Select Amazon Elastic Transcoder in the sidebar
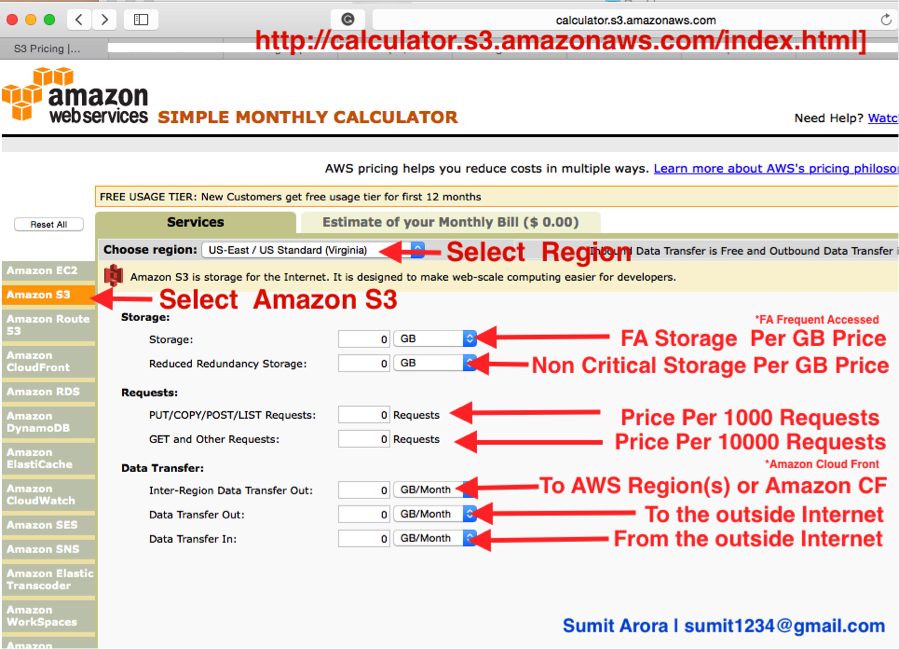 tap(49, 579)
